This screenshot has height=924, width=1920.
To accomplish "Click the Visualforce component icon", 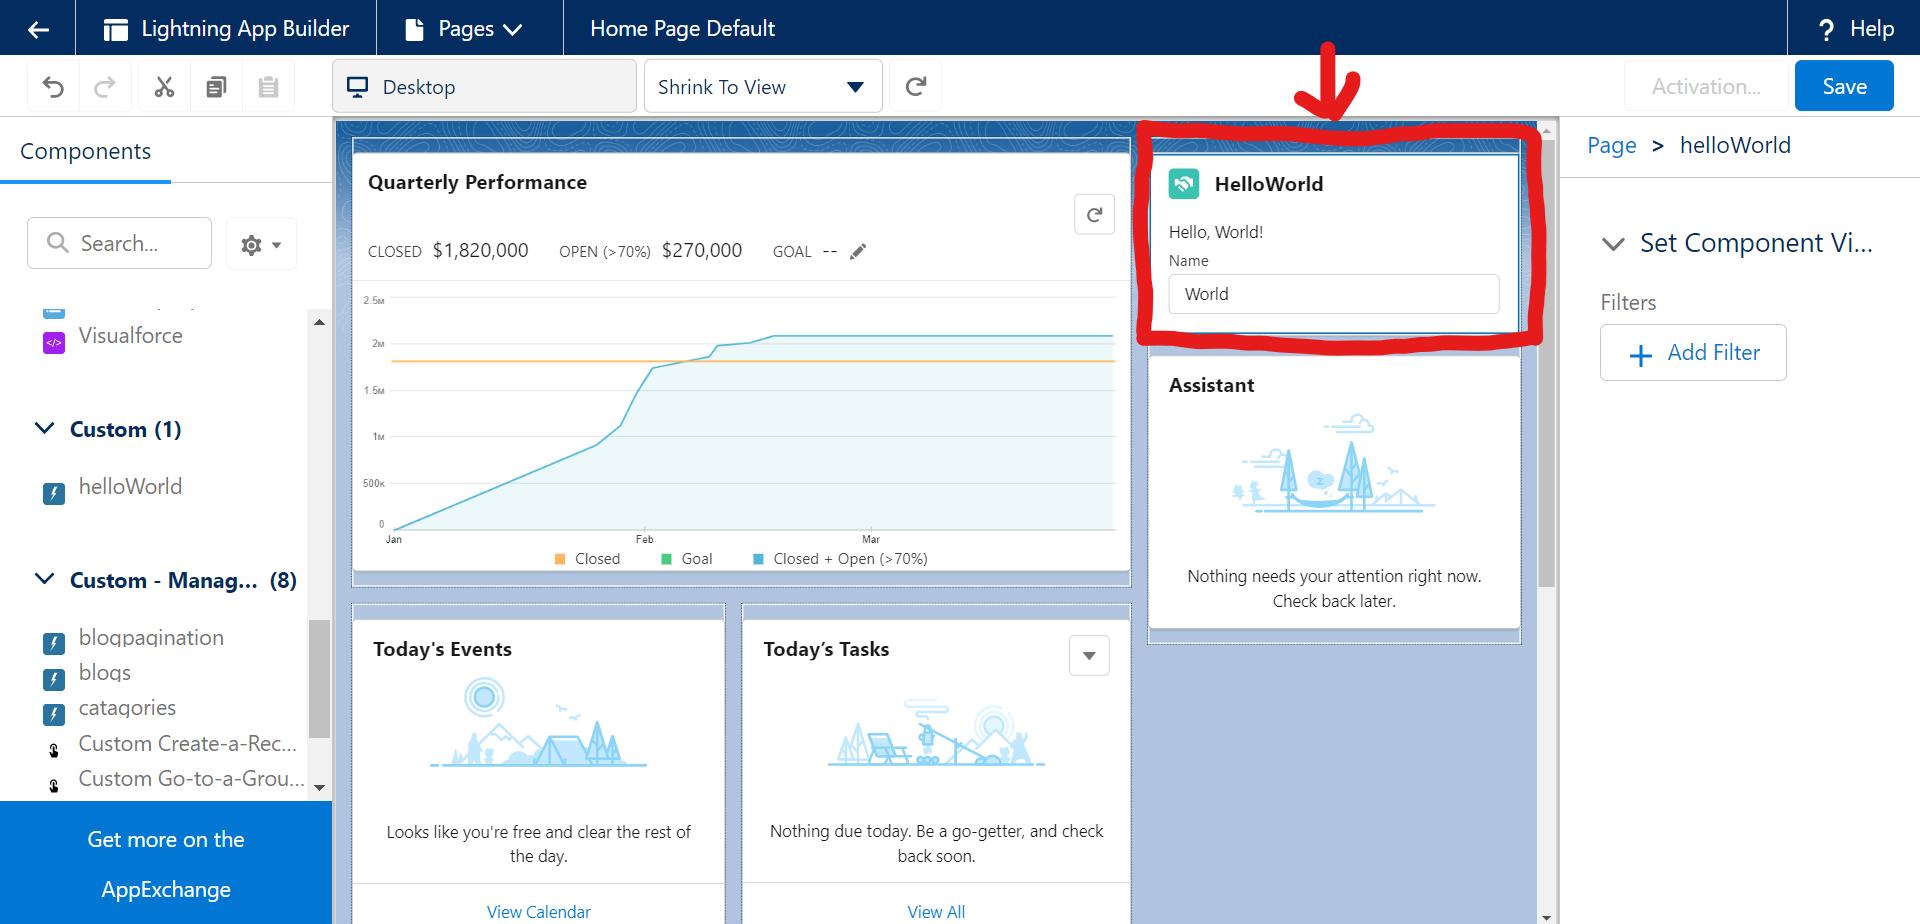I will point(54,343).
